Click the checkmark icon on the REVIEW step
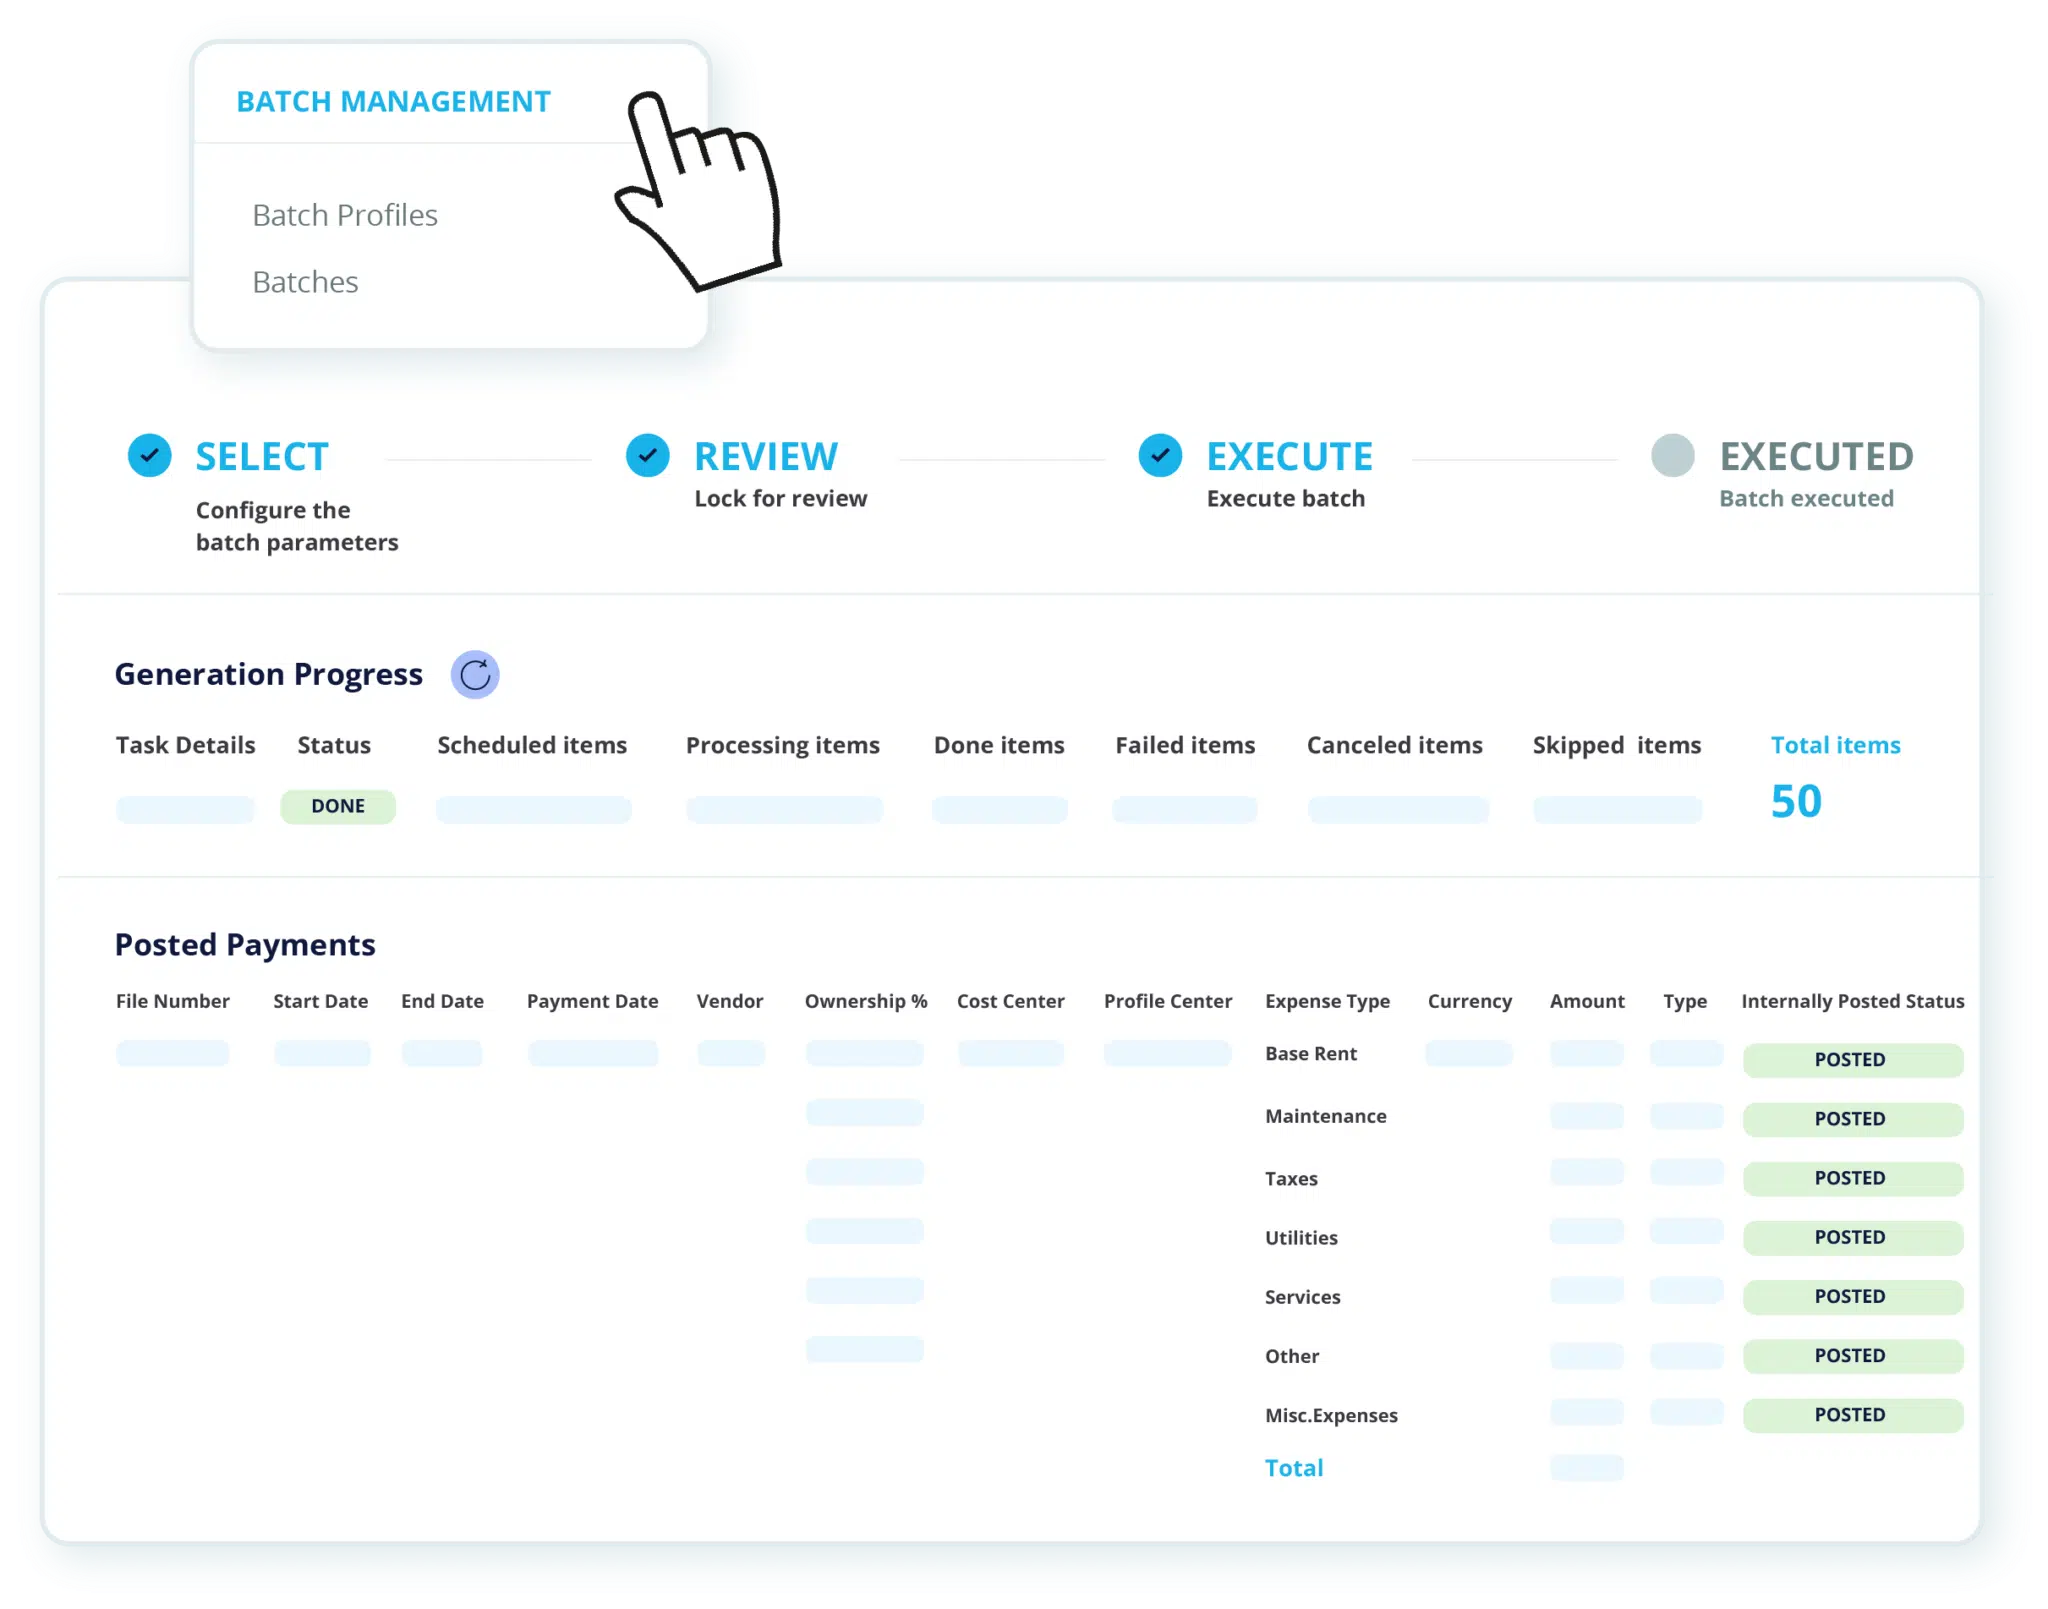 (648, 455)
